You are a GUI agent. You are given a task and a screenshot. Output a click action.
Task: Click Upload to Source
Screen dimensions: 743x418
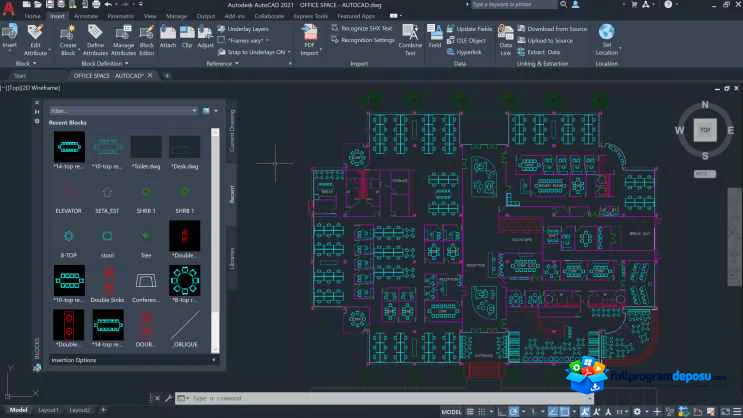pyautogui.click(x=545, y=40)
